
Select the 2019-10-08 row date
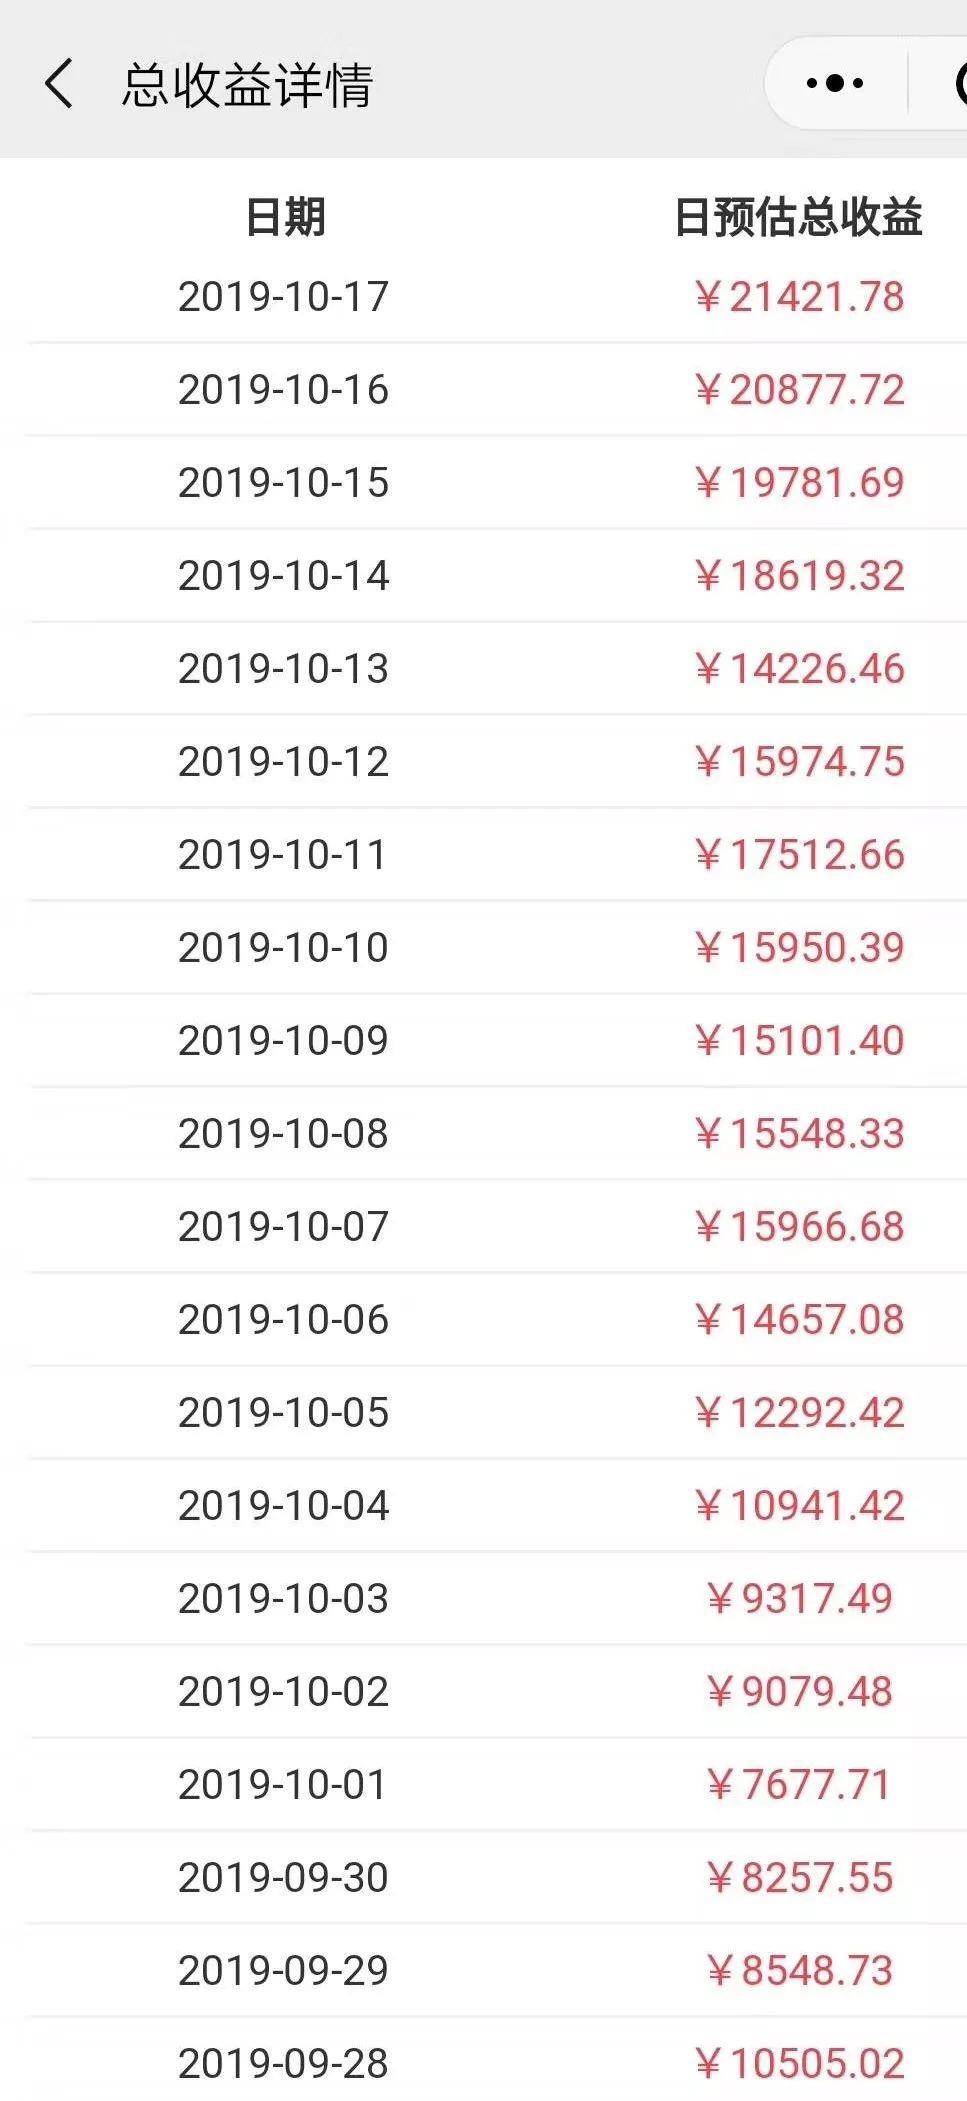click(283, 1133)
